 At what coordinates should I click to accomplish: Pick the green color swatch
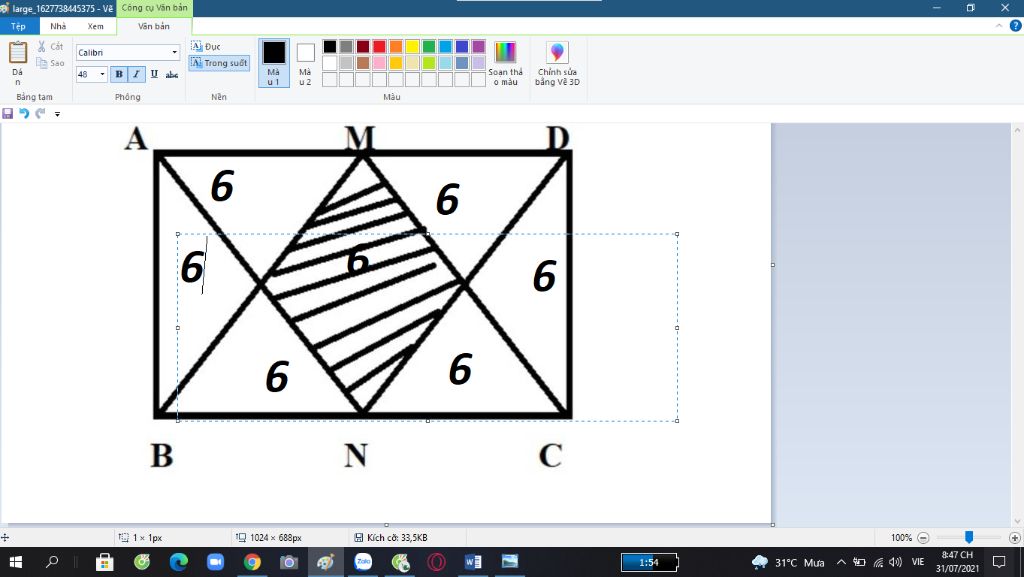coord(428,46)
